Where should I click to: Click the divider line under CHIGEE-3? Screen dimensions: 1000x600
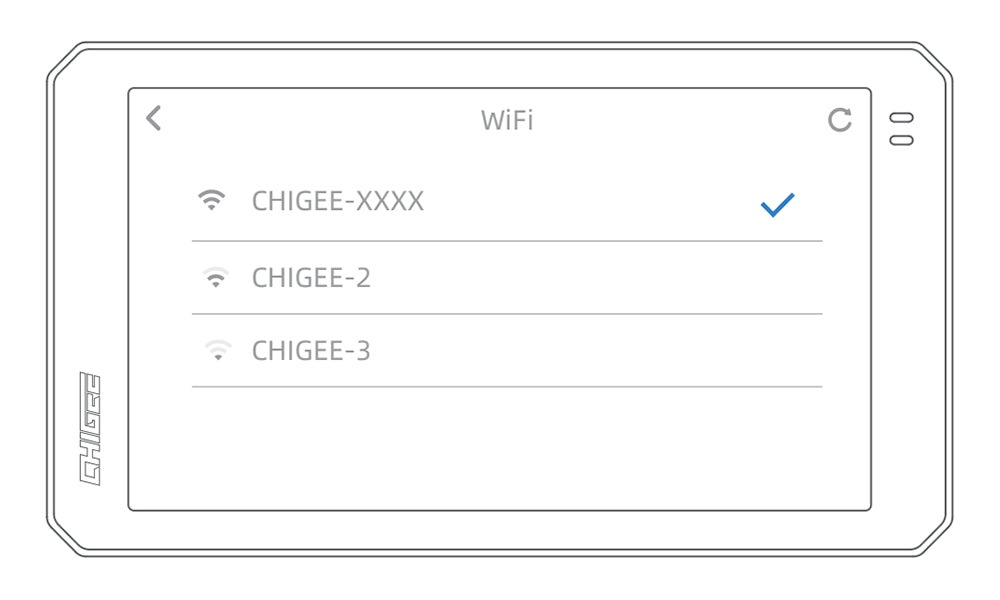point(507,386)
